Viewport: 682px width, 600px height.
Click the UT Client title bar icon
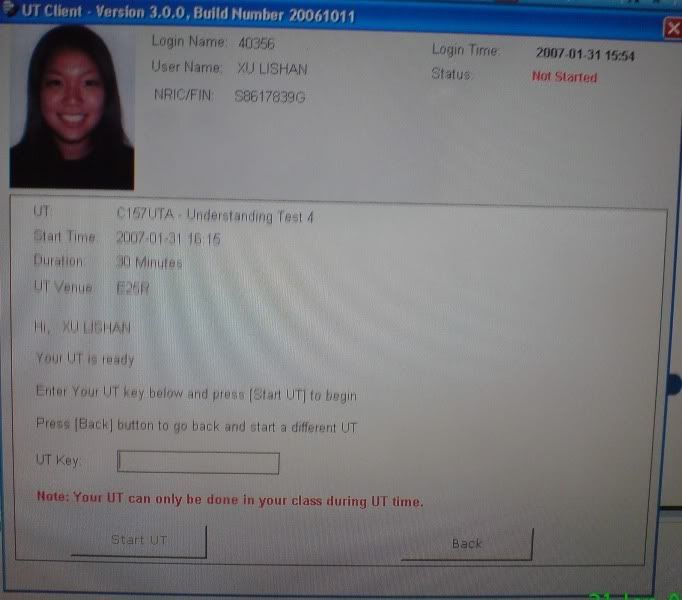click(9, 8)
